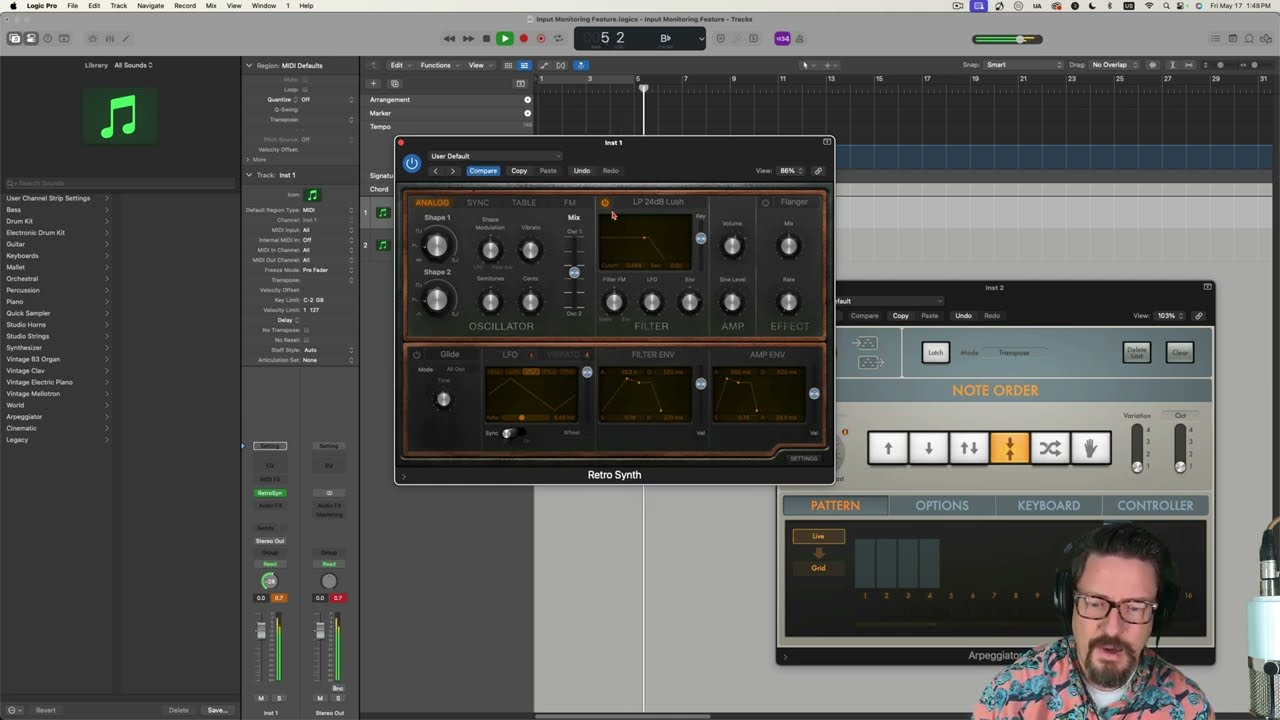Switch to the OPTIONS tab in Arpeggiator
The image size is (1280, 720).
click(x=942, y=506)
